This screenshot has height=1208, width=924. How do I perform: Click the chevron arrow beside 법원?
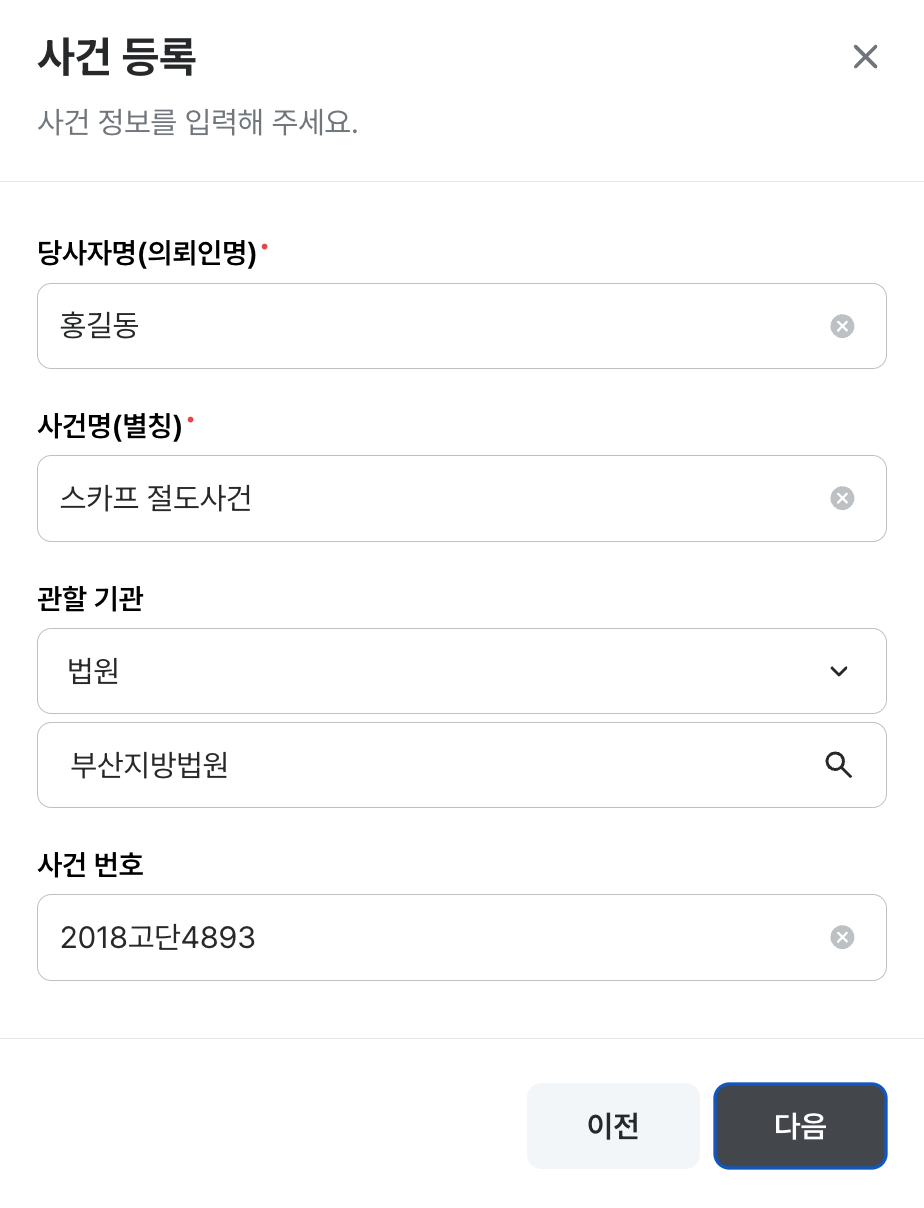pyautogui.click(x=839, y=671)
